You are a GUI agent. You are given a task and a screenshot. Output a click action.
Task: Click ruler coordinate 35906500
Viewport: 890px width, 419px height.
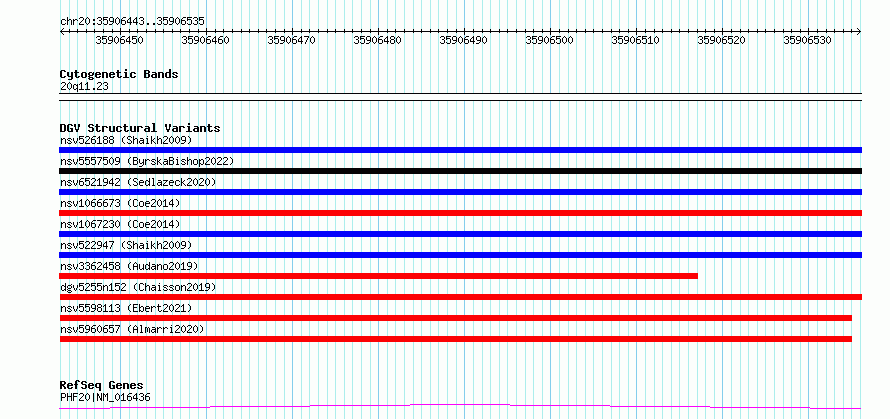point(549,40)
